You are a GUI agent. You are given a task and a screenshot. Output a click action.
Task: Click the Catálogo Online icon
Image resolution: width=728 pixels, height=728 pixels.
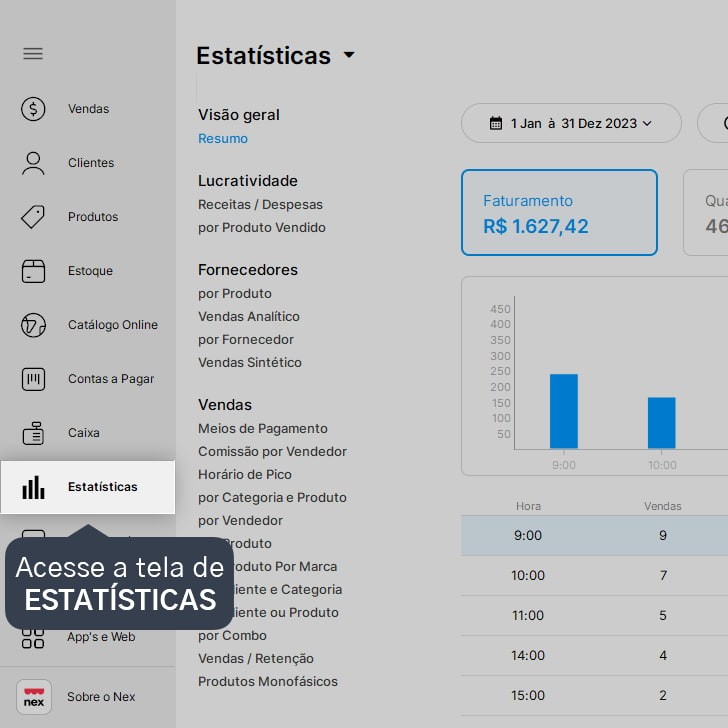(x=33, y=325)
